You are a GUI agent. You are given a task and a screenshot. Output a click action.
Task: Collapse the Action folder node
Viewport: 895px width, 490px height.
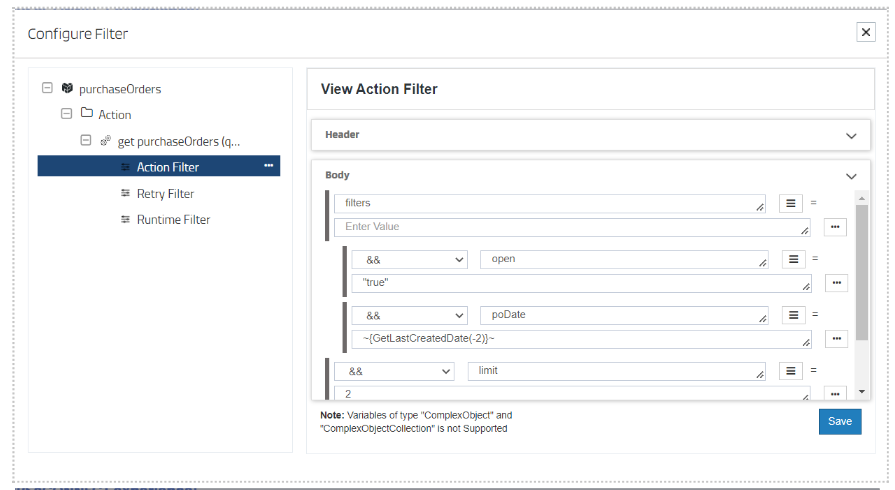(x=67, y=113)
